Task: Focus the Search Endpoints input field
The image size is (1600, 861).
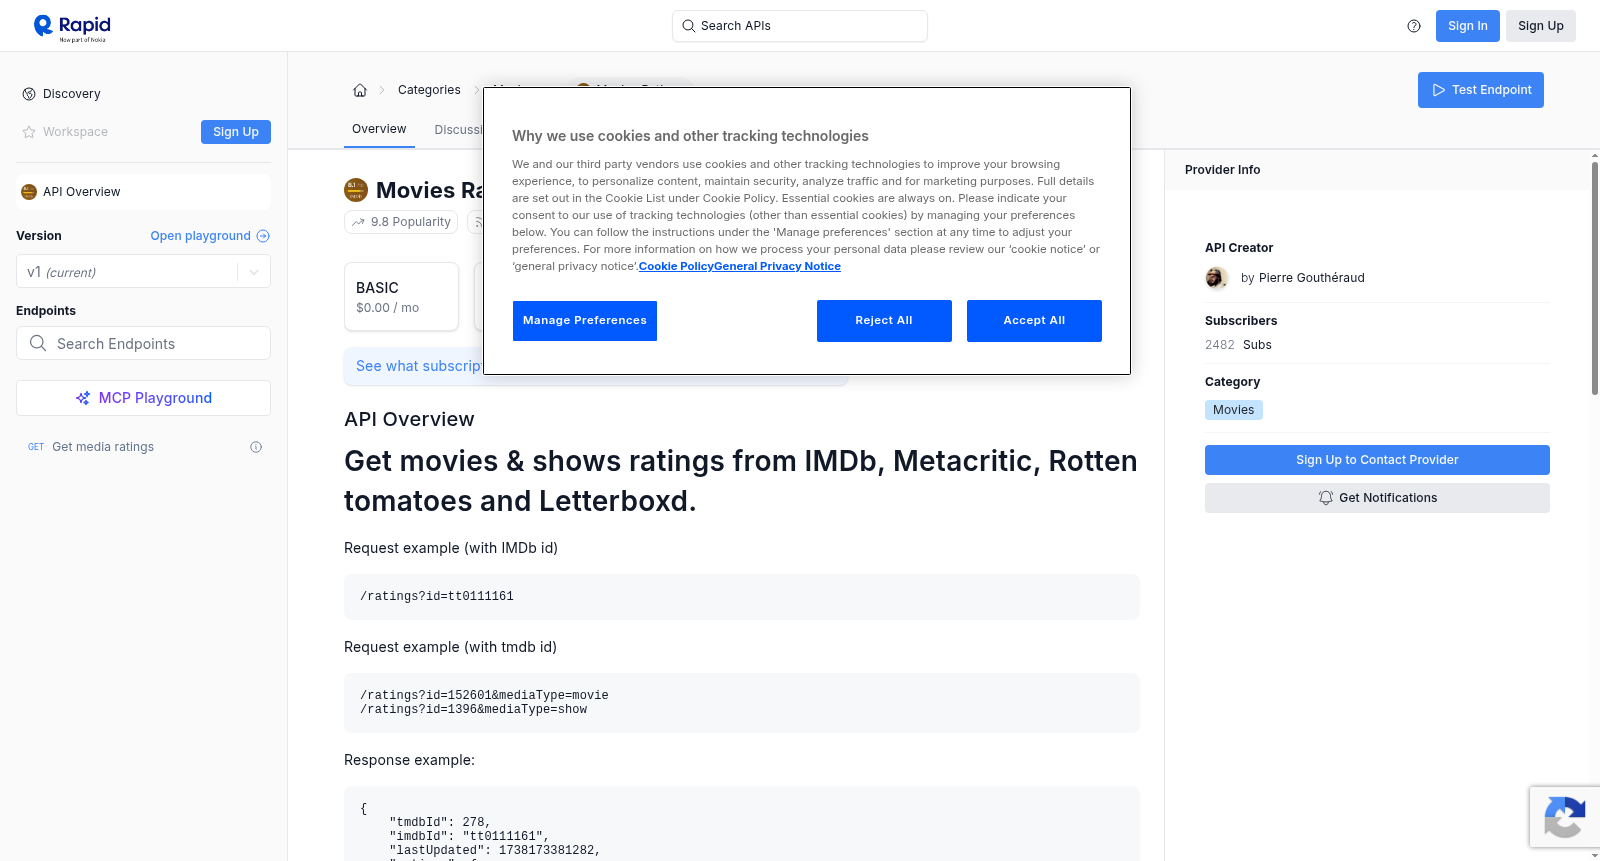Action: pyautogui.click(x=144, y=343)
